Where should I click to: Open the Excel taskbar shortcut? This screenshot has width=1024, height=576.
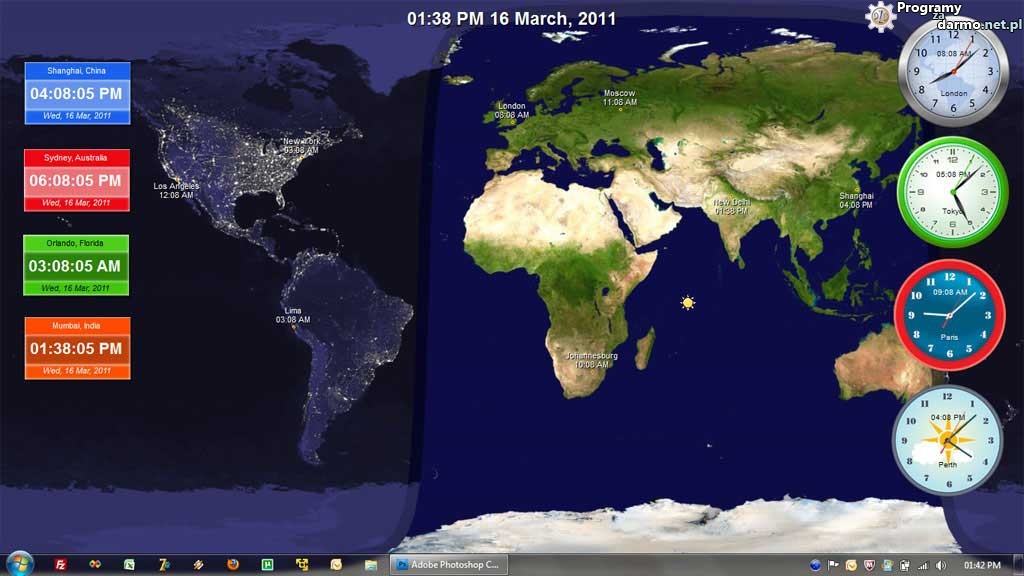tap(129, 565)
